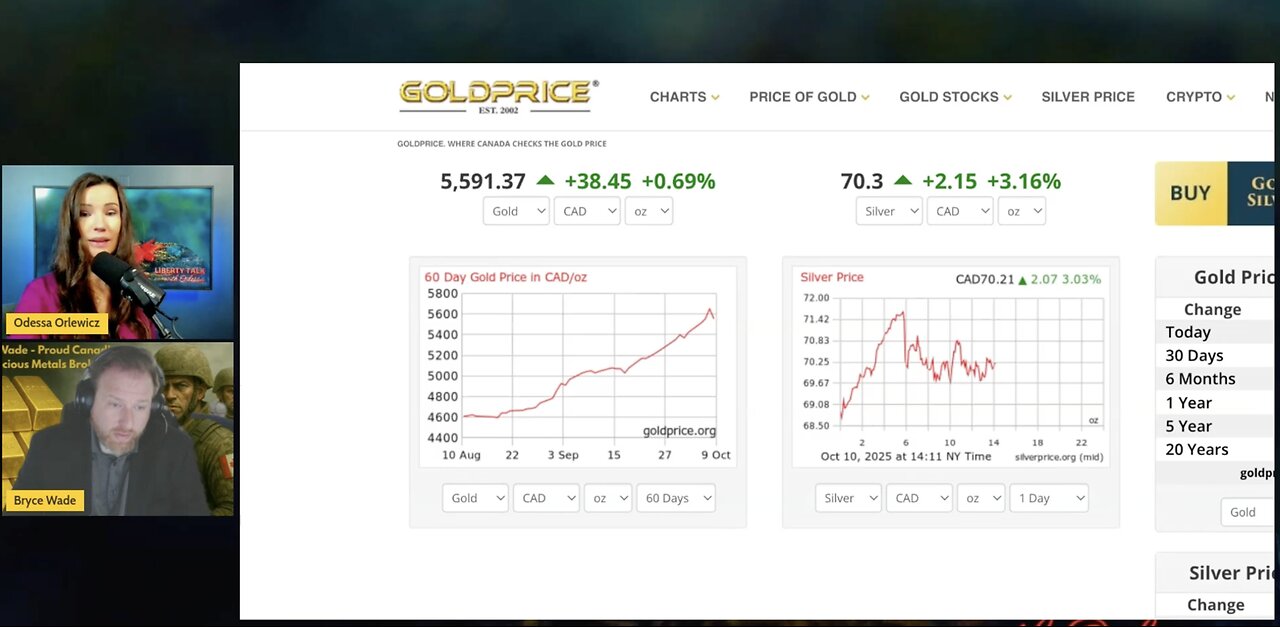Click the silver percent change +3.16%
The image size is (1280, 627).
point(1024,181)
